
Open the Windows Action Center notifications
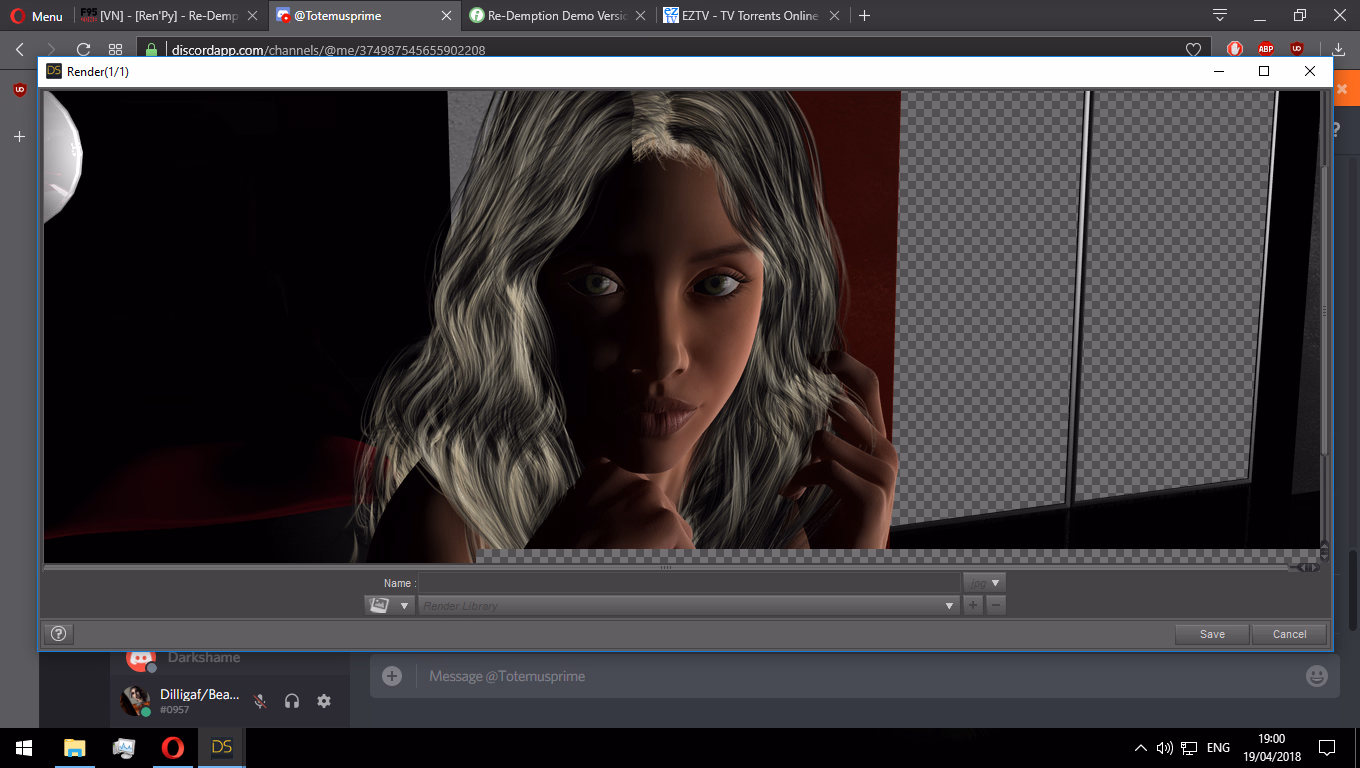tap(1327, 748)
